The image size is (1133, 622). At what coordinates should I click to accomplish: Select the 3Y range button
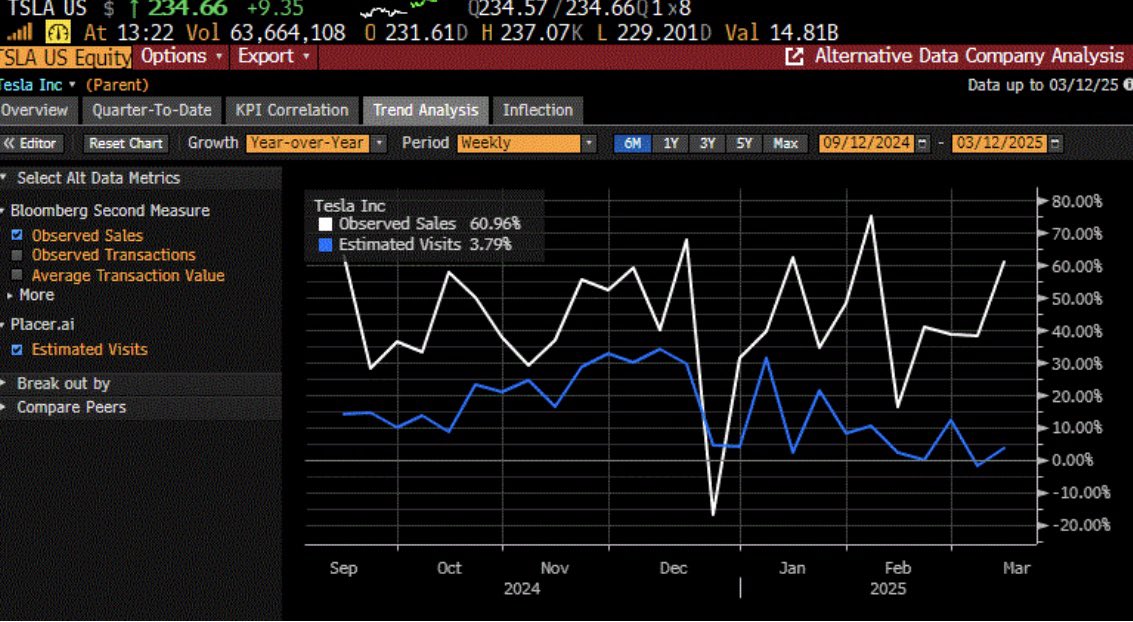[707, 144]
